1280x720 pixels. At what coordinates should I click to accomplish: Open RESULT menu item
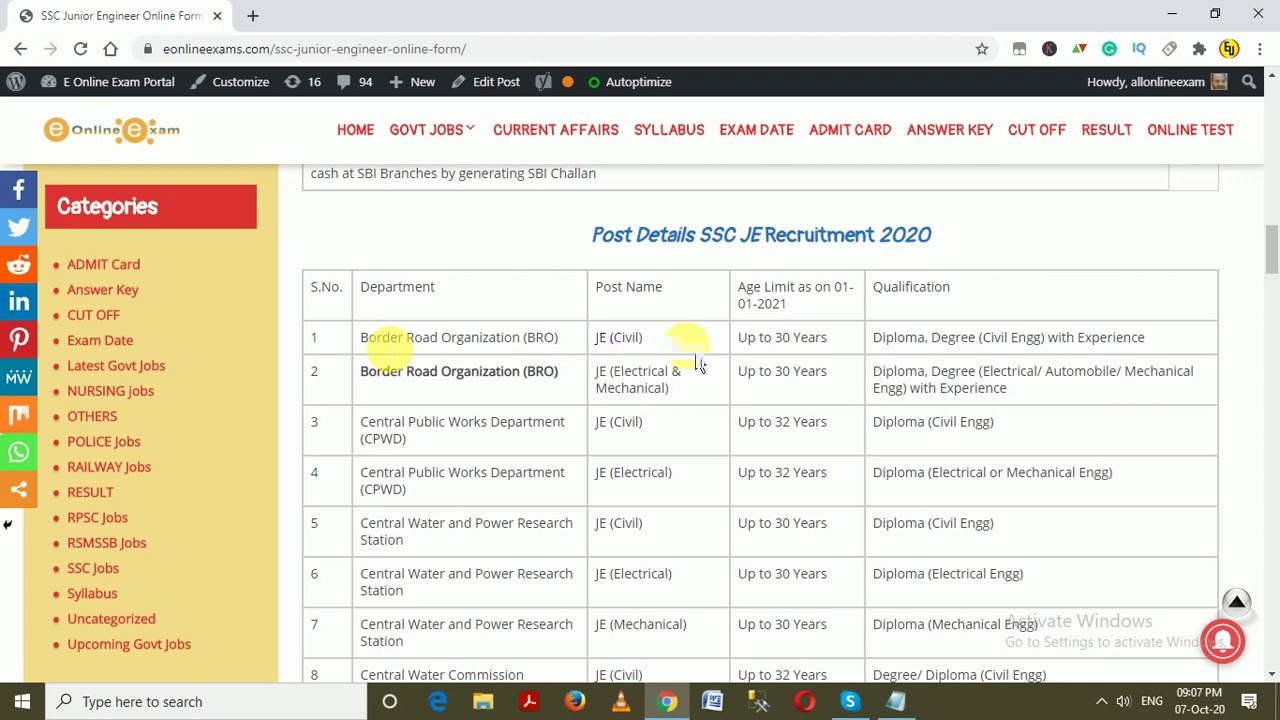1106,130
